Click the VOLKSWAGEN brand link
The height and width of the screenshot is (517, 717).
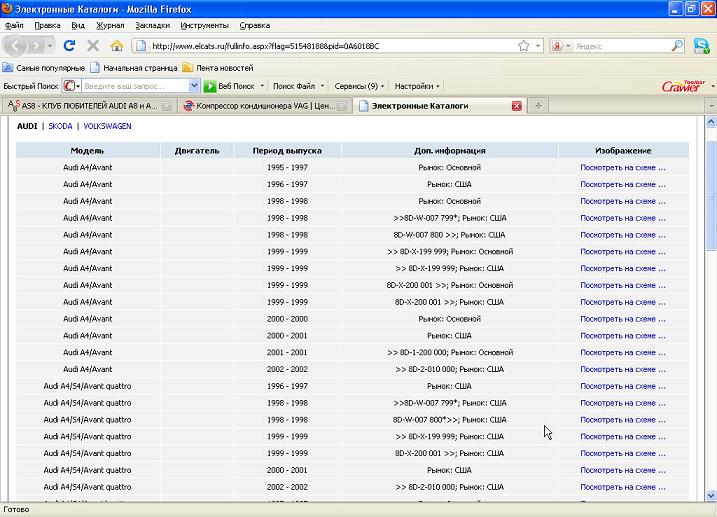[x=107, y=126]
